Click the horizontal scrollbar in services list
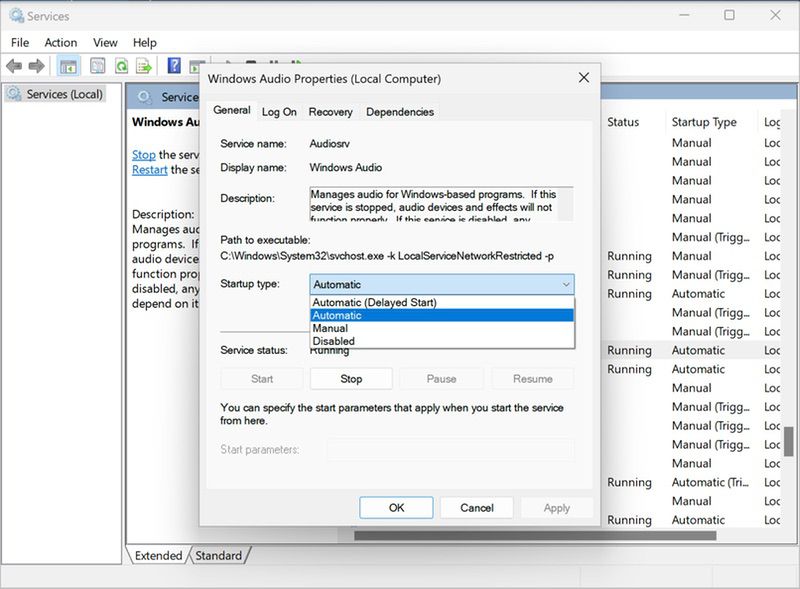 (x=535, y=535)
